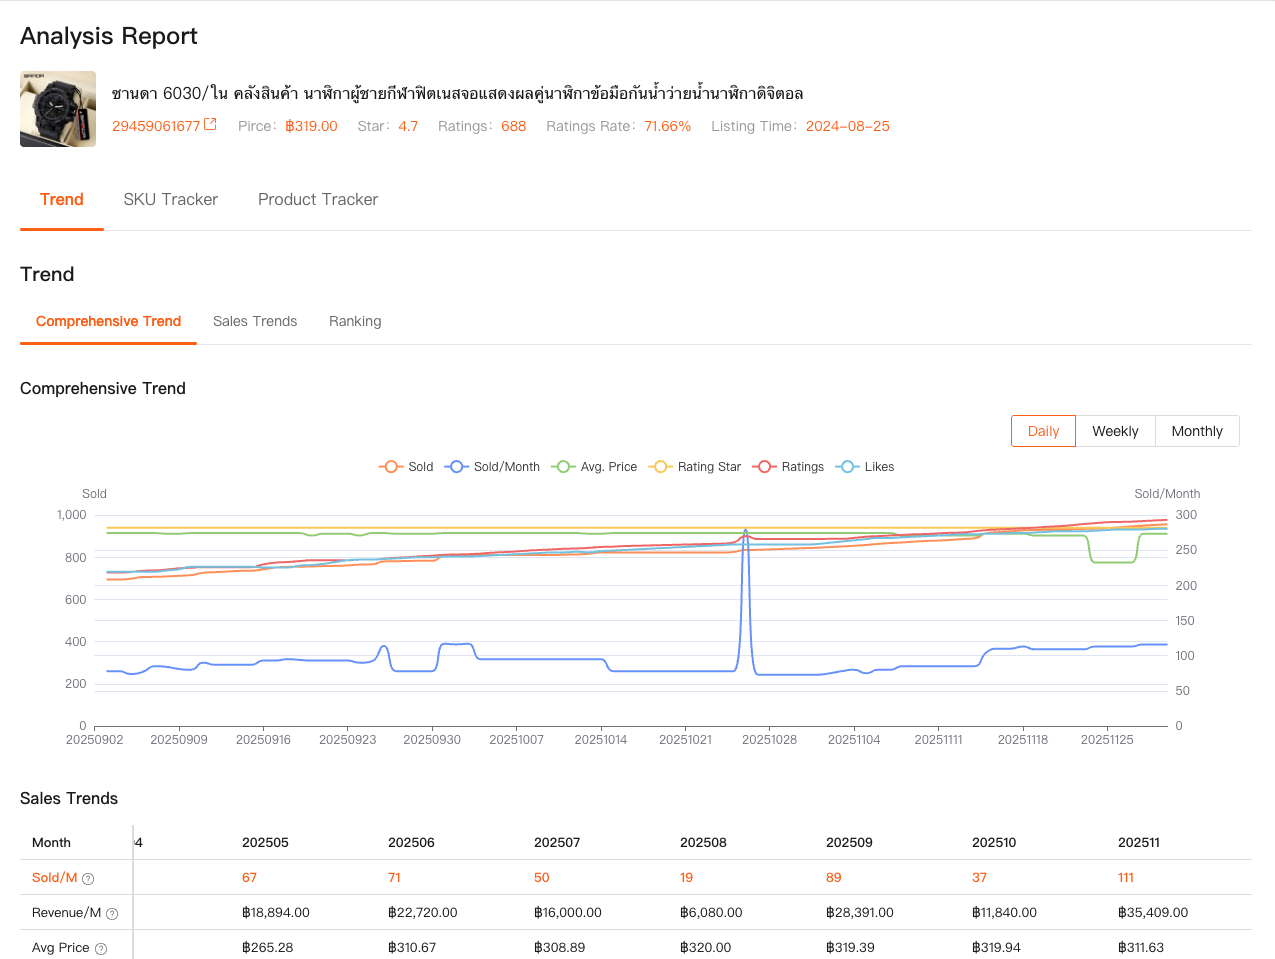The height and width of the screenshot is (959, 1275).
Task: Toggle Avg. Price legend entry
Action: point(595,467)
